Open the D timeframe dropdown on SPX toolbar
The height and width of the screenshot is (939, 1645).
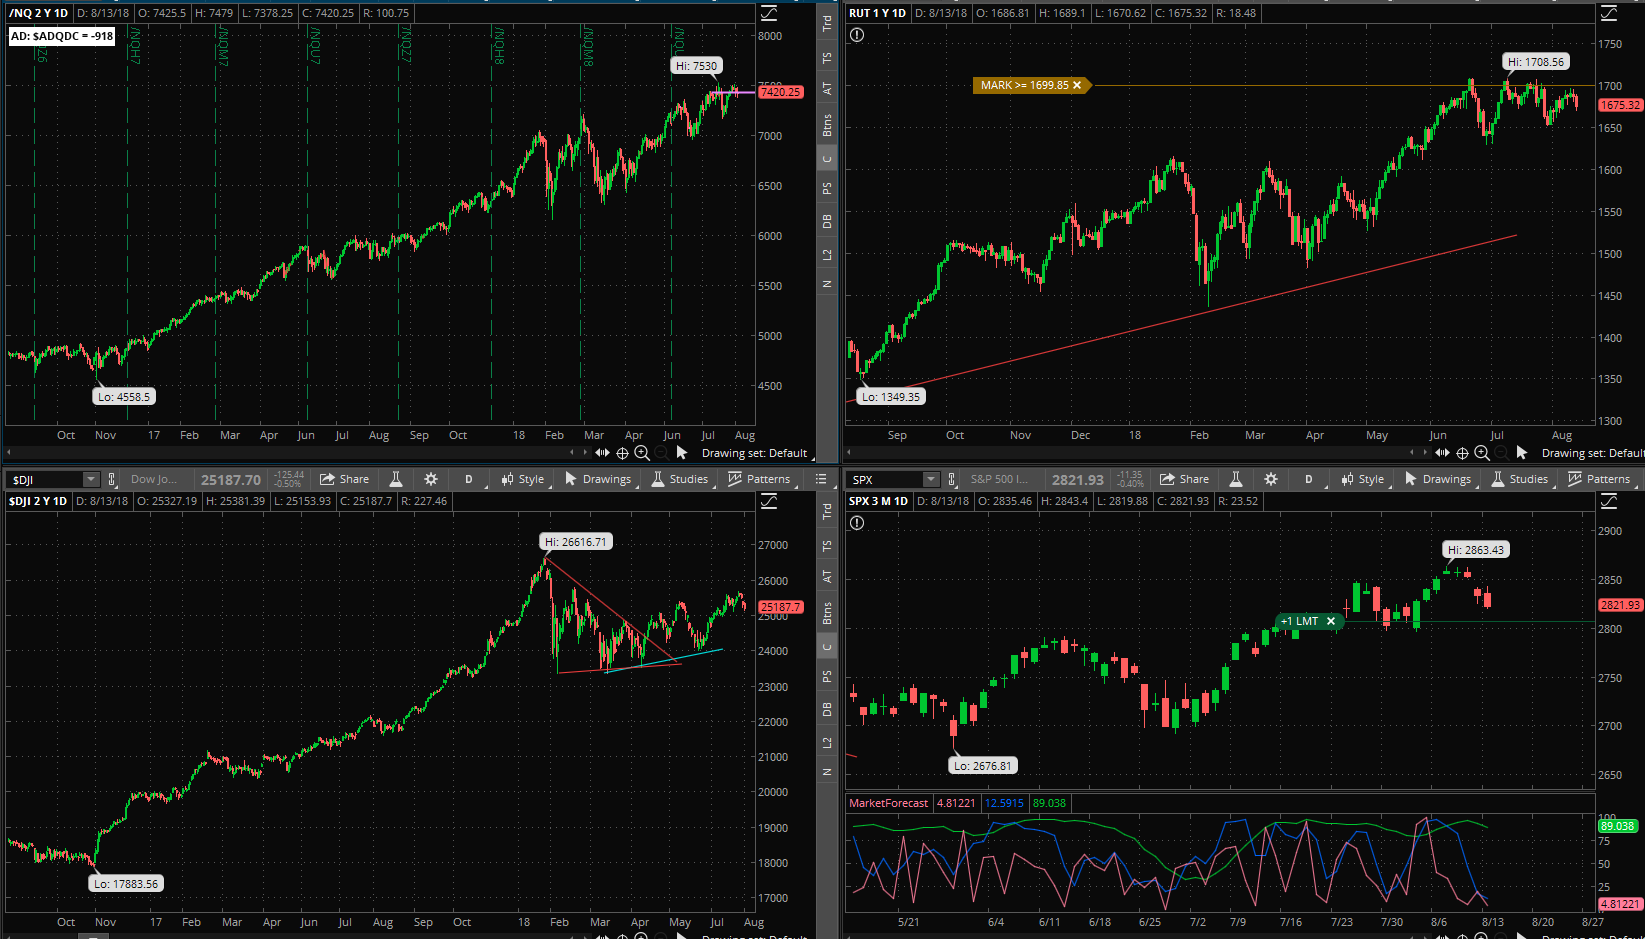click(x=1308, y=479)
